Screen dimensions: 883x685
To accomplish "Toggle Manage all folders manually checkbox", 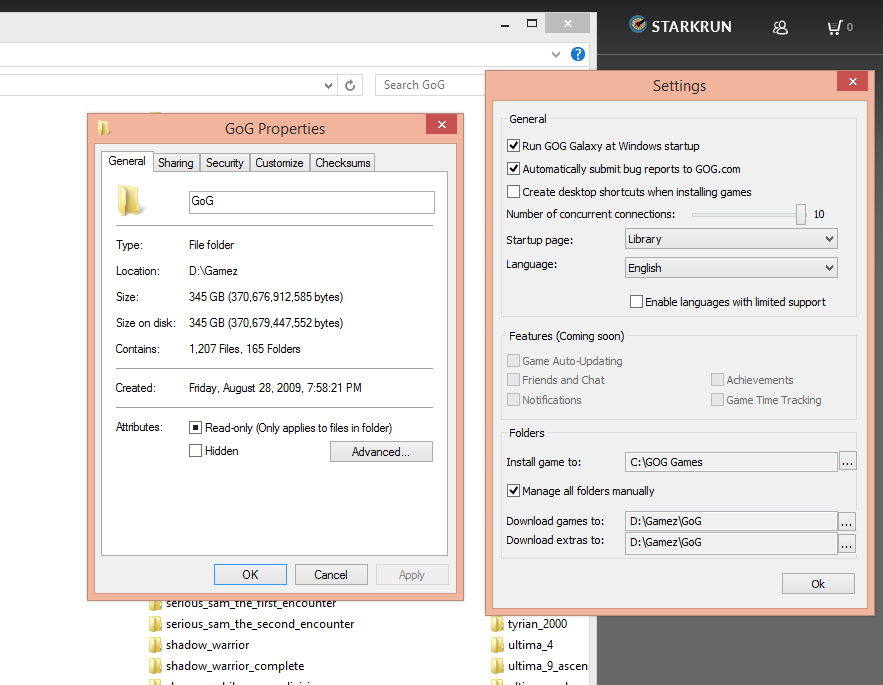I will point(513,490).
